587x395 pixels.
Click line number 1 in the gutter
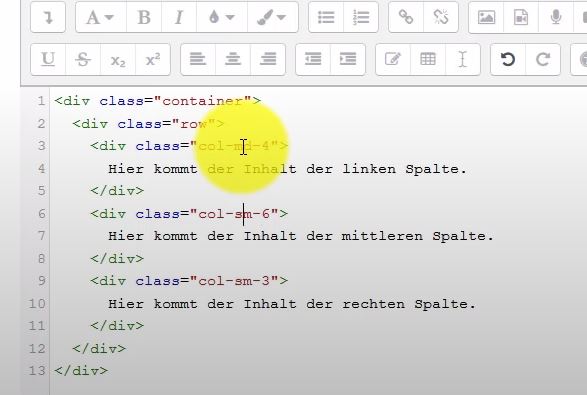tap(41, 101)
